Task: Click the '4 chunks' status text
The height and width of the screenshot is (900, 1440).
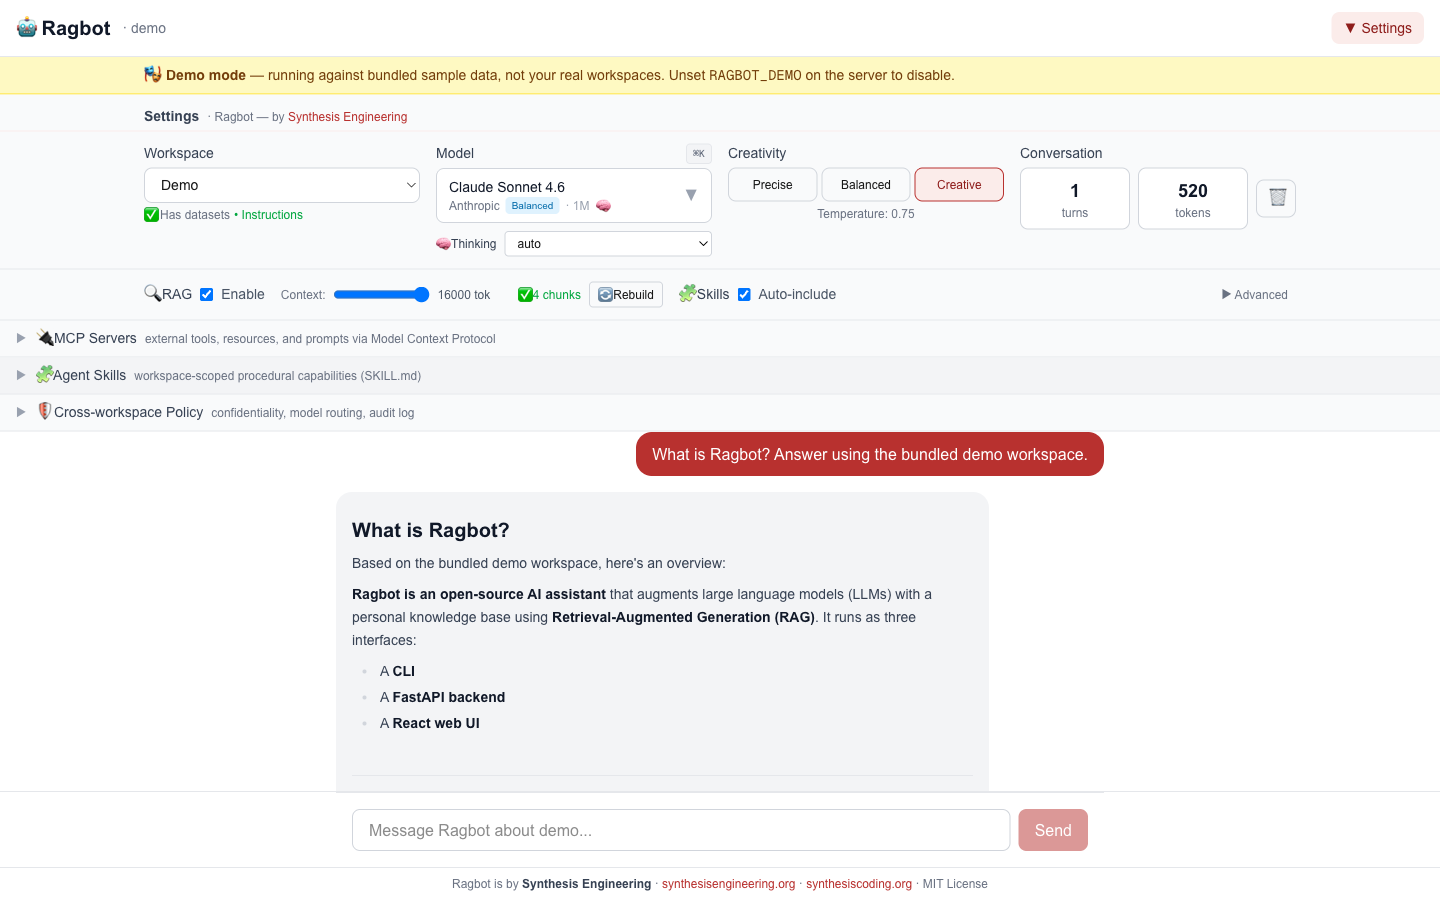Action: point(557,295)
